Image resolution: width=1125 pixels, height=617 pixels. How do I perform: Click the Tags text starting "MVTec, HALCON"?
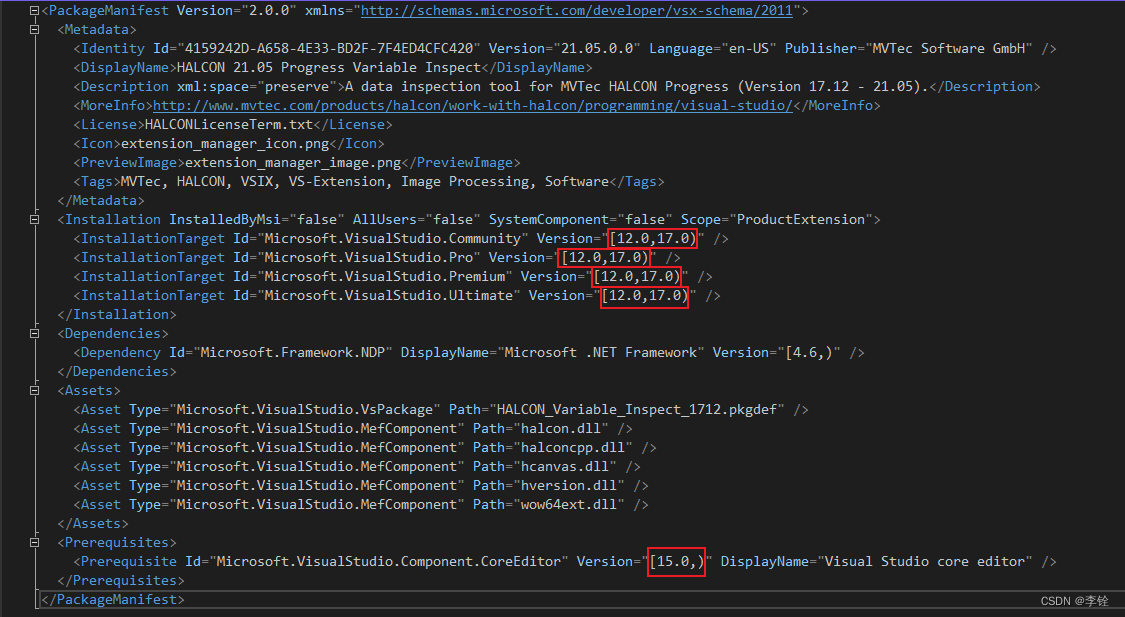(364, 182)
